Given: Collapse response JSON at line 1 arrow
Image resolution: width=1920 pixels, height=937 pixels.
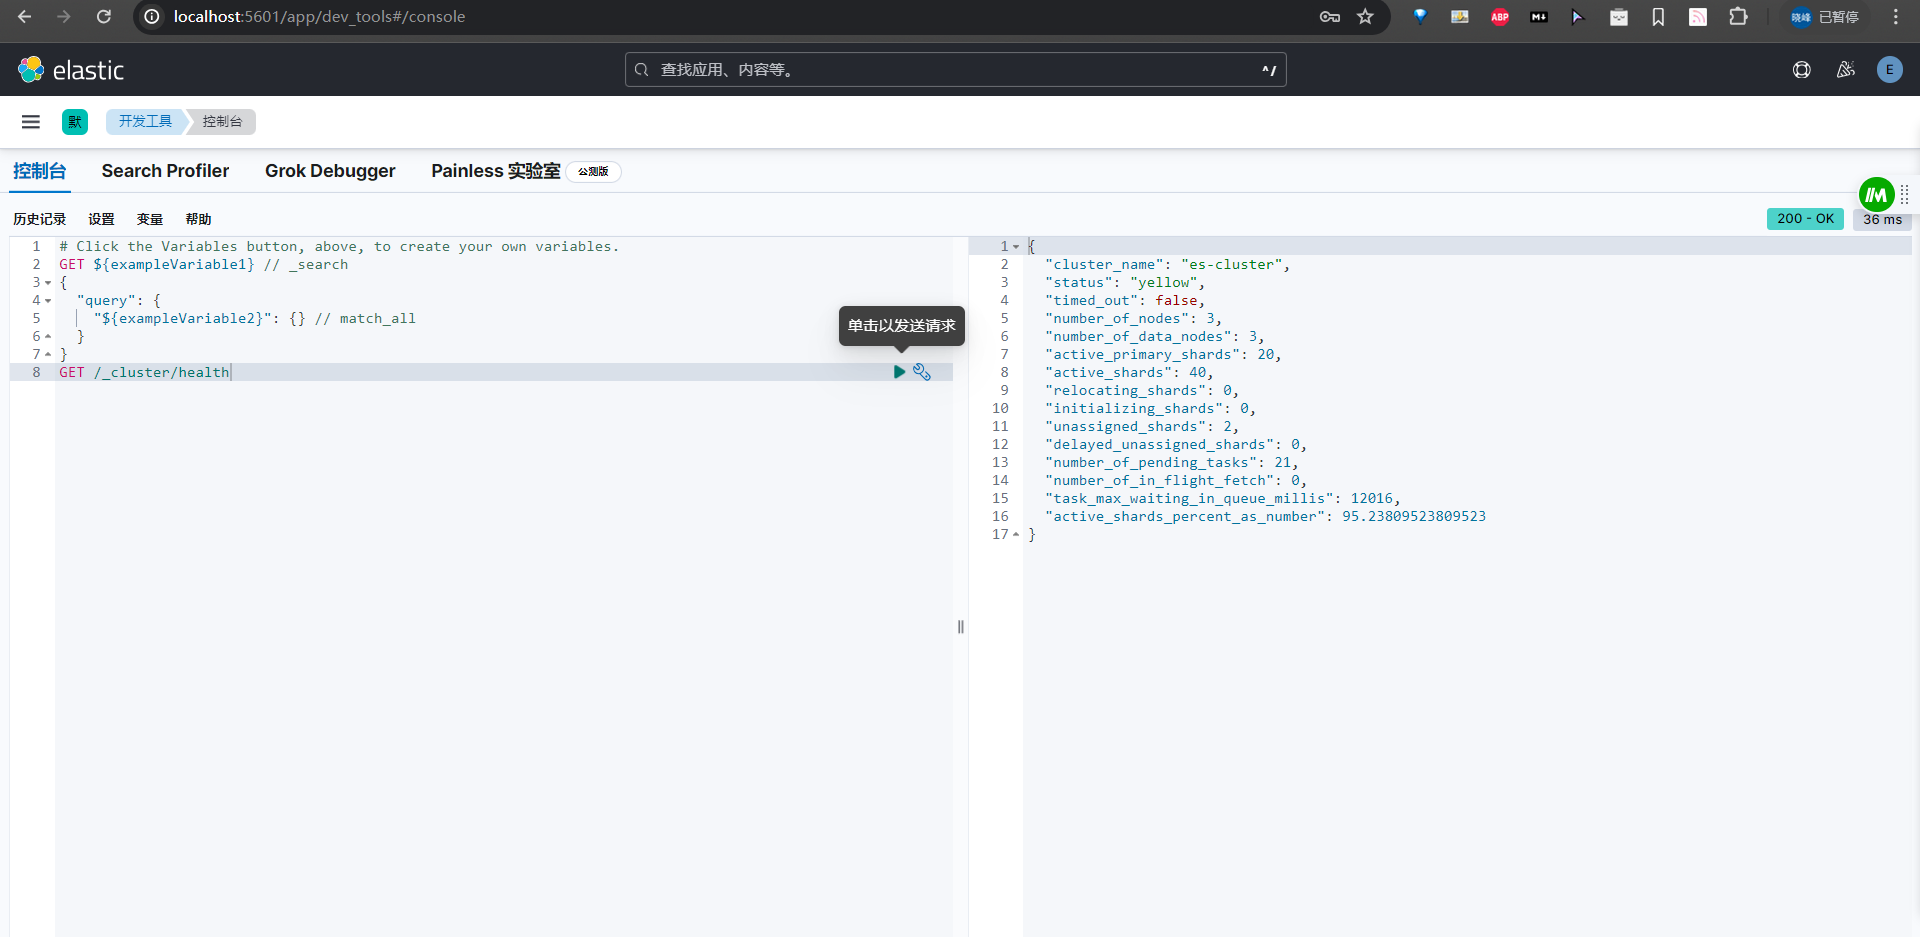Looking at the screenshot, I should click(1016, 247).
